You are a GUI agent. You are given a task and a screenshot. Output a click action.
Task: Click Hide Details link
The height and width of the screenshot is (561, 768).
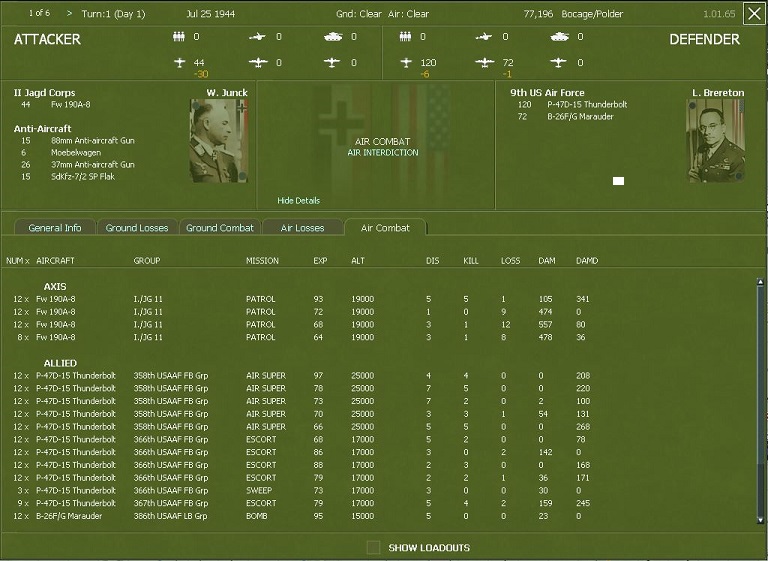click(298, 200)
